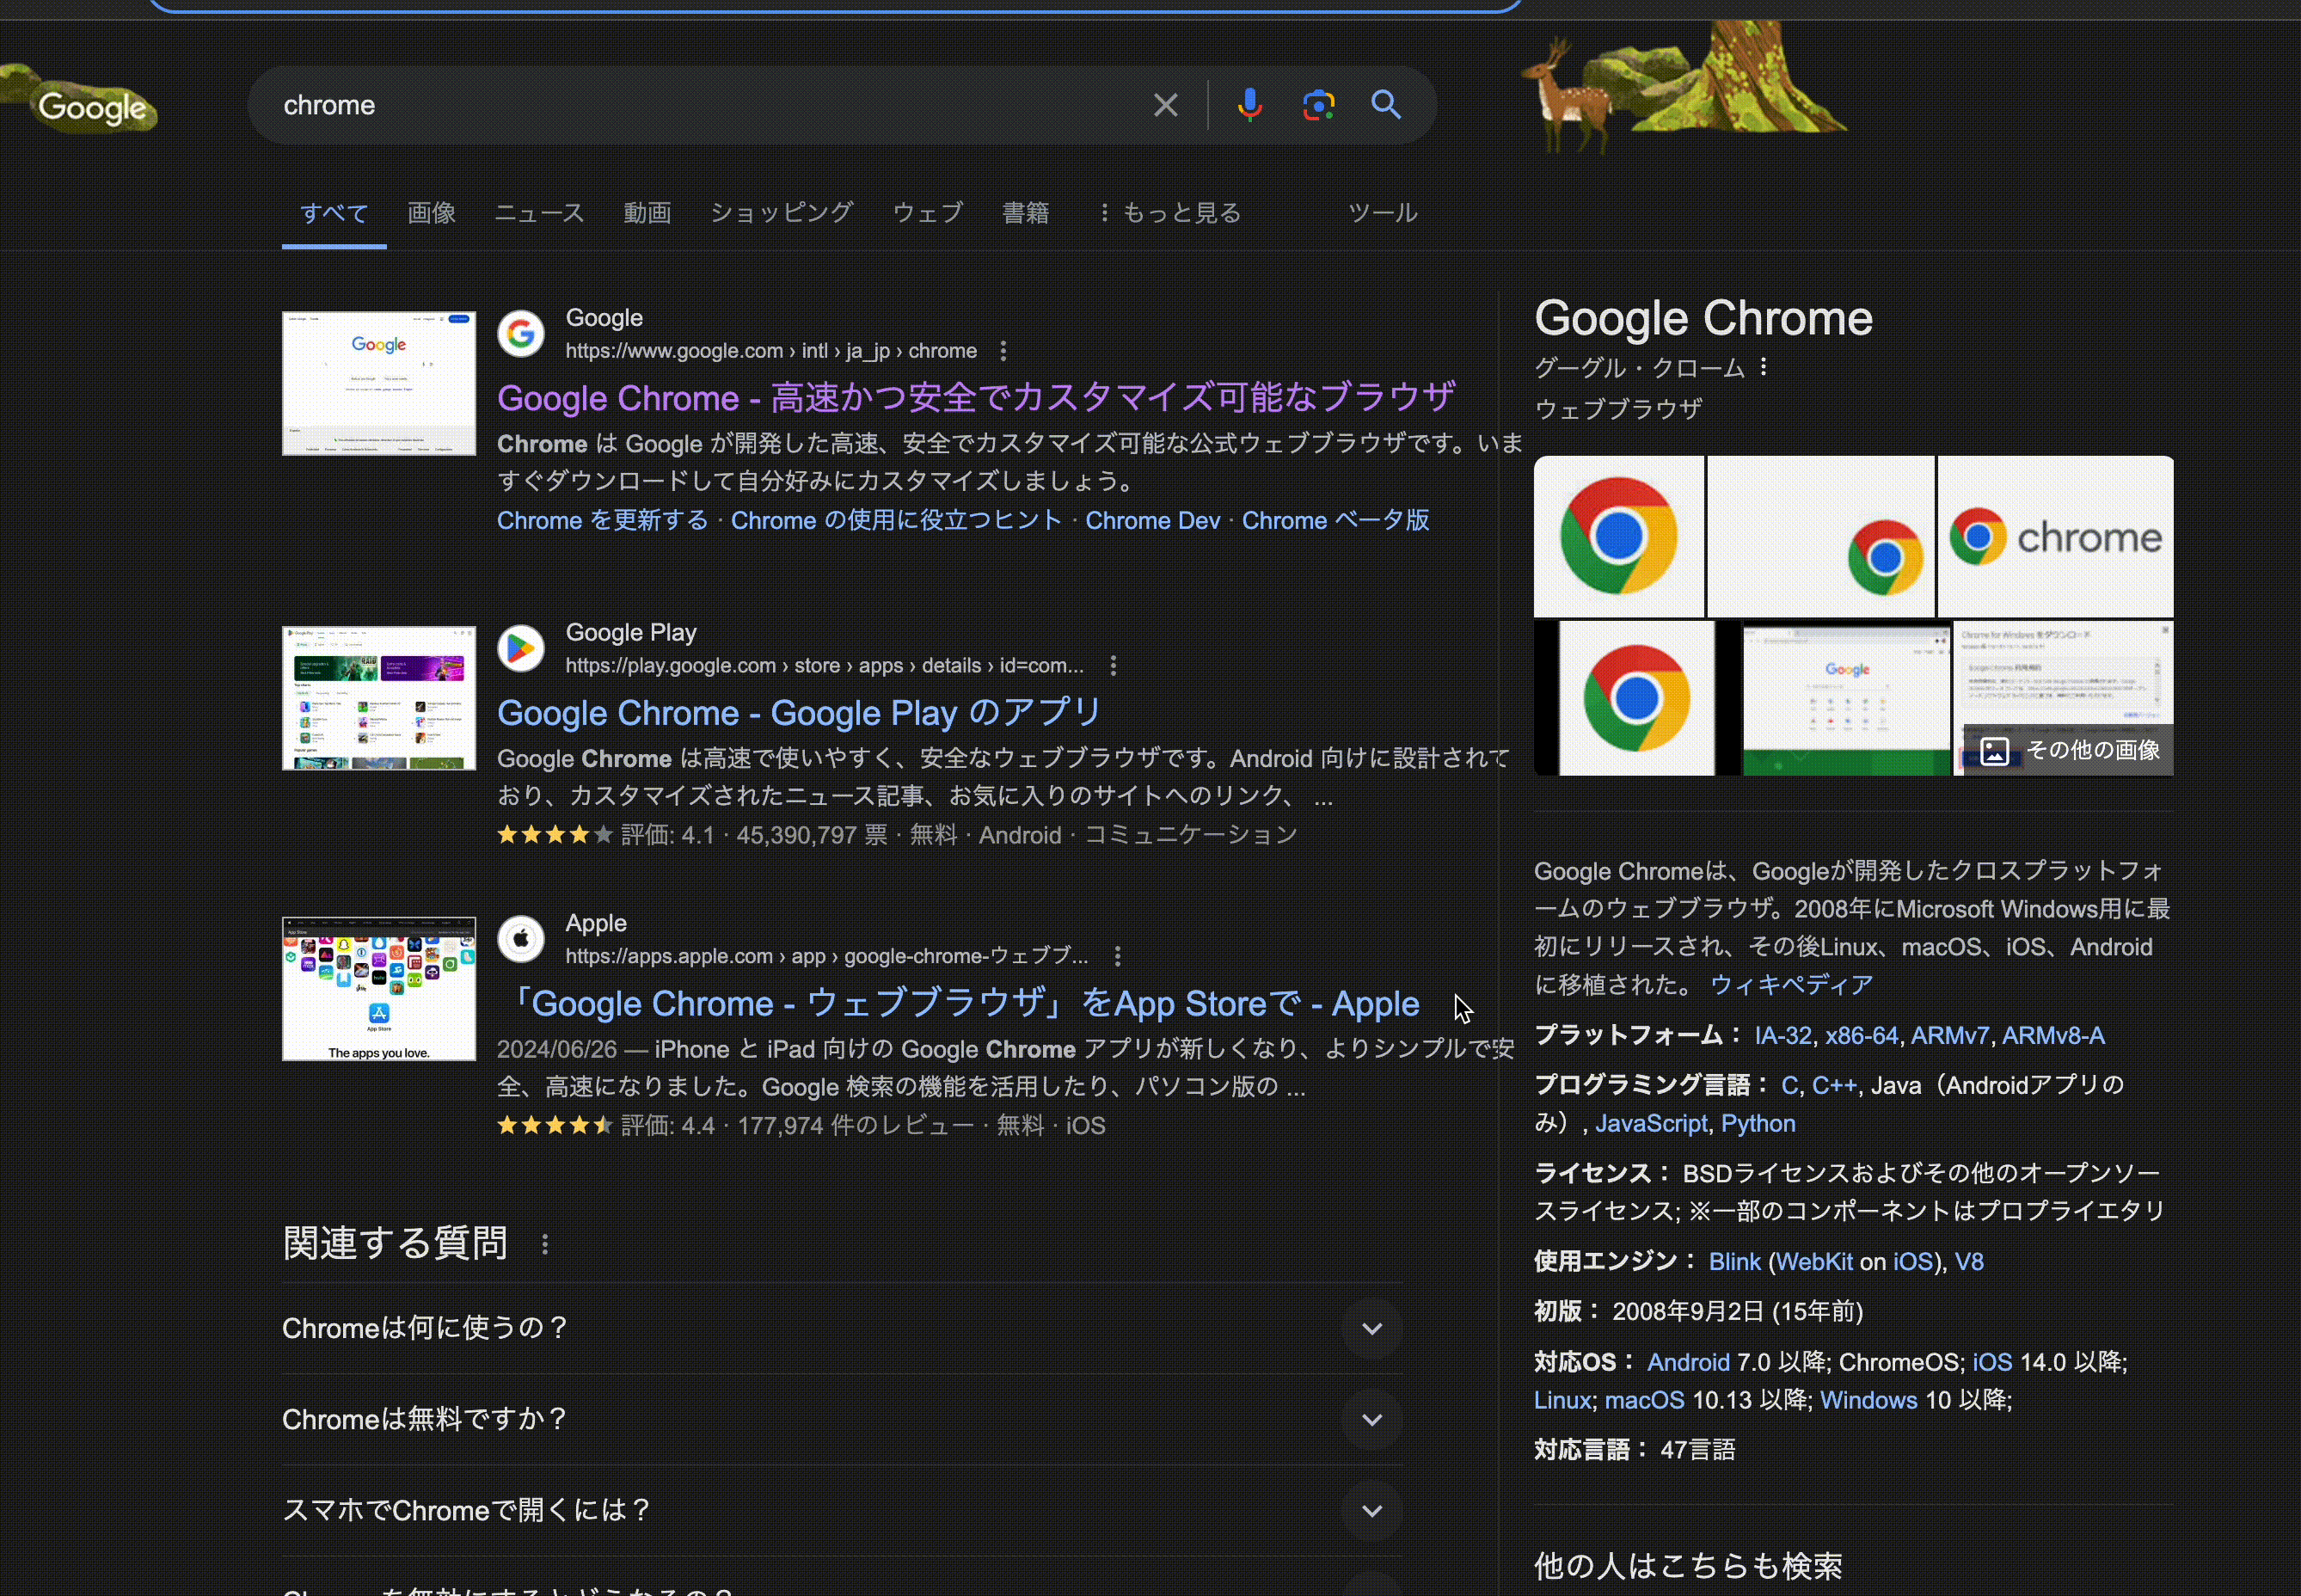Open the もっと見る dropdown menu
Image resolution: width=2301 pixels, height=1596 pixels.
[1170, 213]
